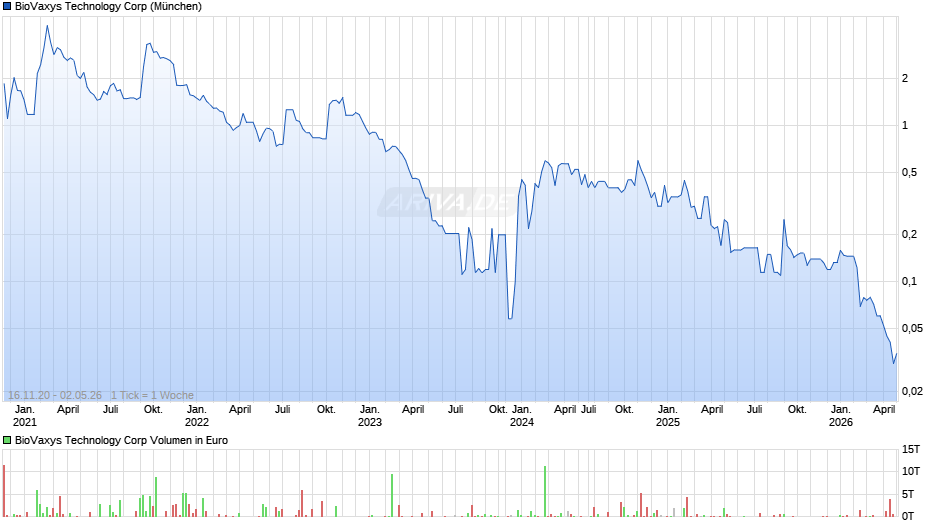
Task: Click the price axis label '0,05'
Action: (x=912, y=328)
